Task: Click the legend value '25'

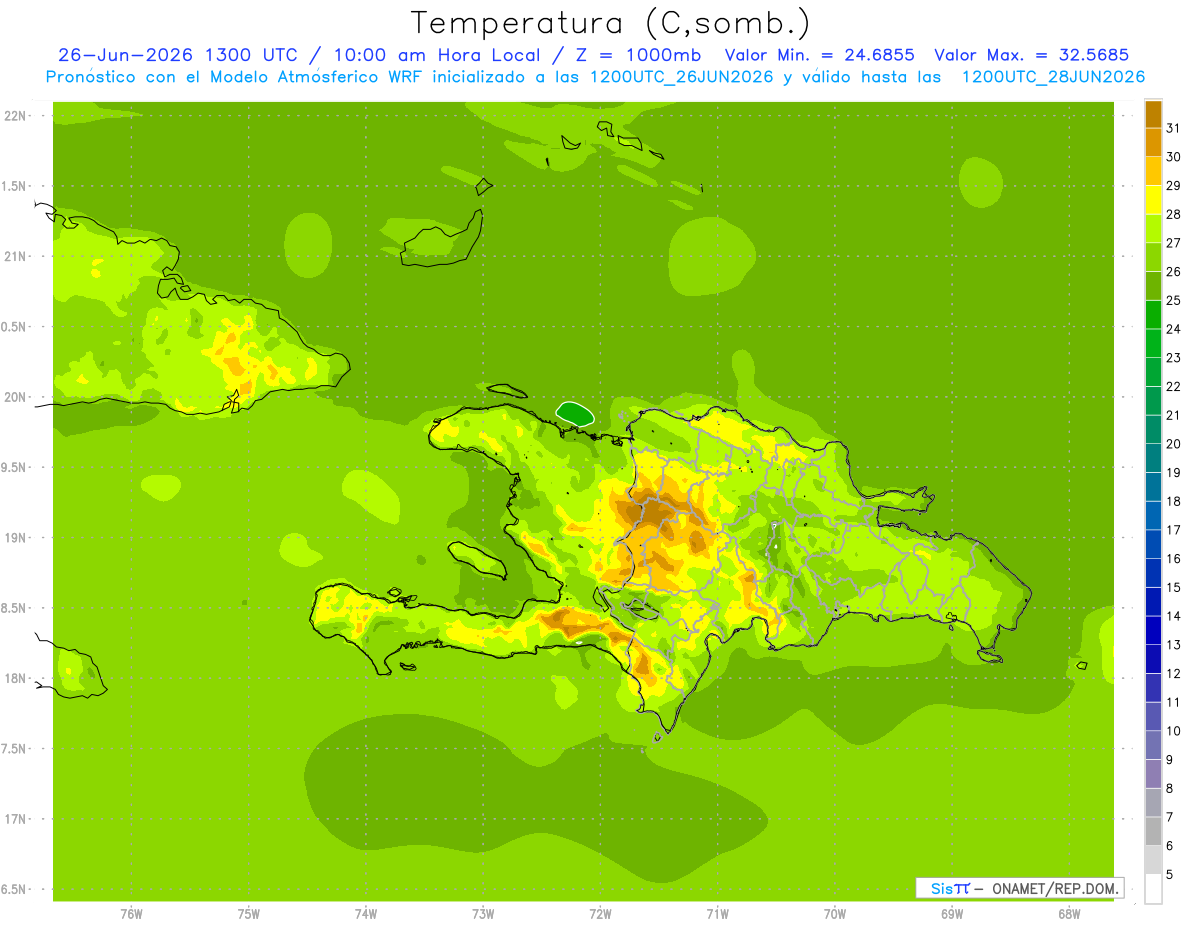Action: tap(1173, 300)
